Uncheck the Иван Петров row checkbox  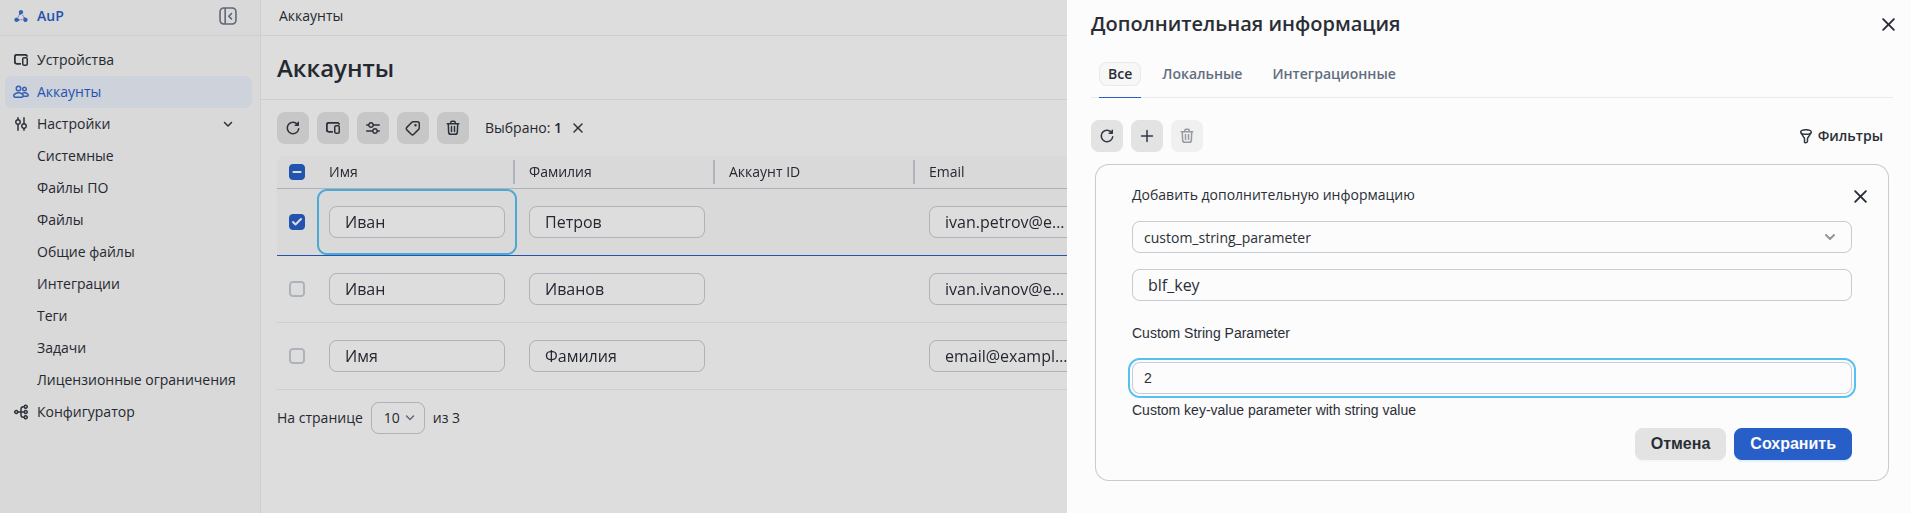(297, 222)
